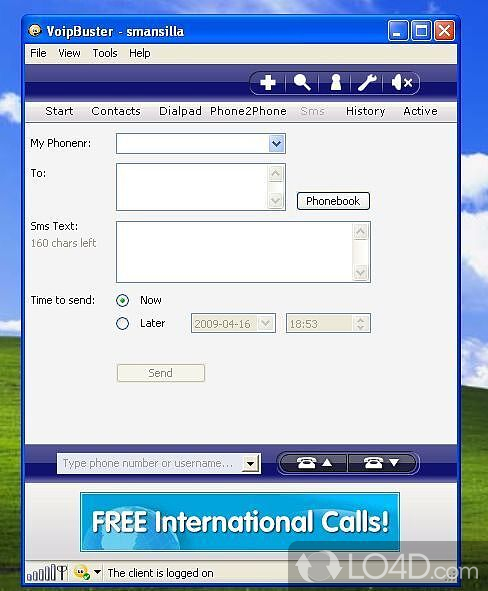Open the Tools menu
488x591 pixels.
(105, 53)
